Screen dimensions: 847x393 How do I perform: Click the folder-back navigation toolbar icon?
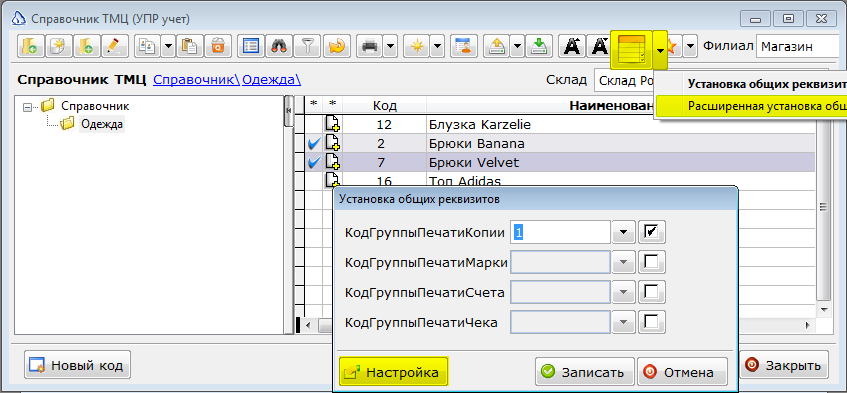pos(31,46)
